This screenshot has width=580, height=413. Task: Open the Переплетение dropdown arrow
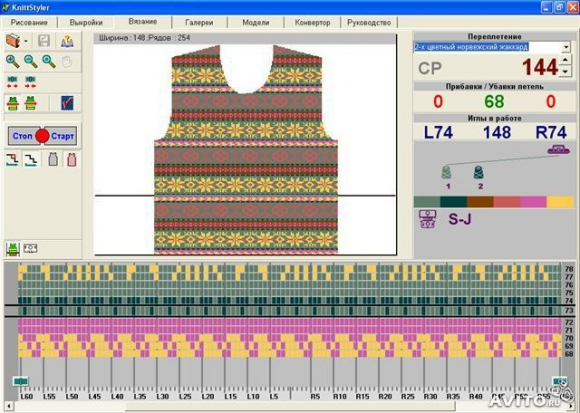[x=566, y=47]
